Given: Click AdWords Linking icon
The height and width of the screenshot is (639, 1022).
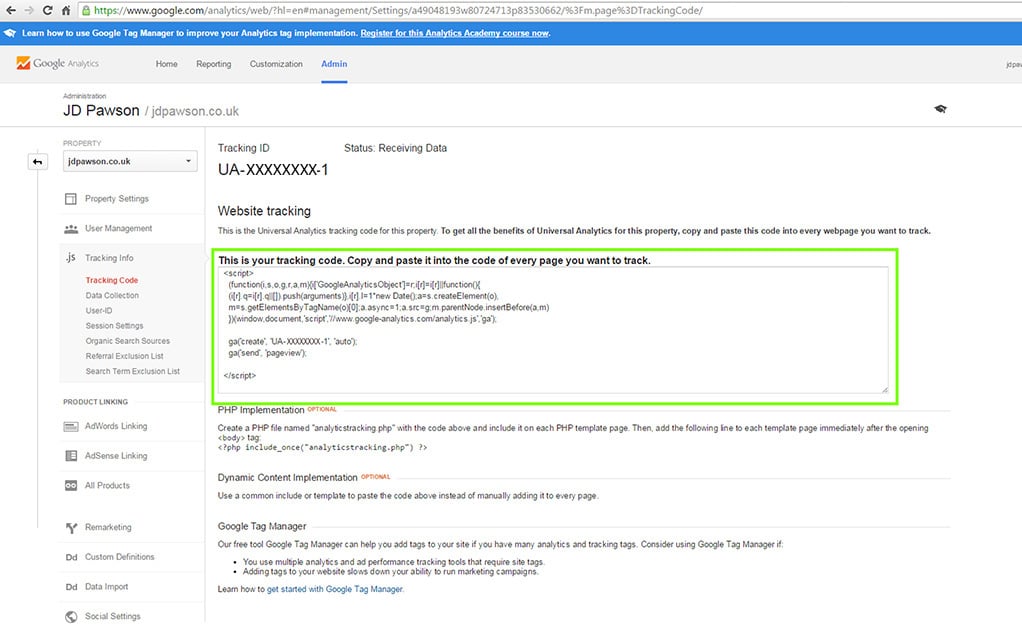Looking at the screenshot, I should [x=71, y=426].
